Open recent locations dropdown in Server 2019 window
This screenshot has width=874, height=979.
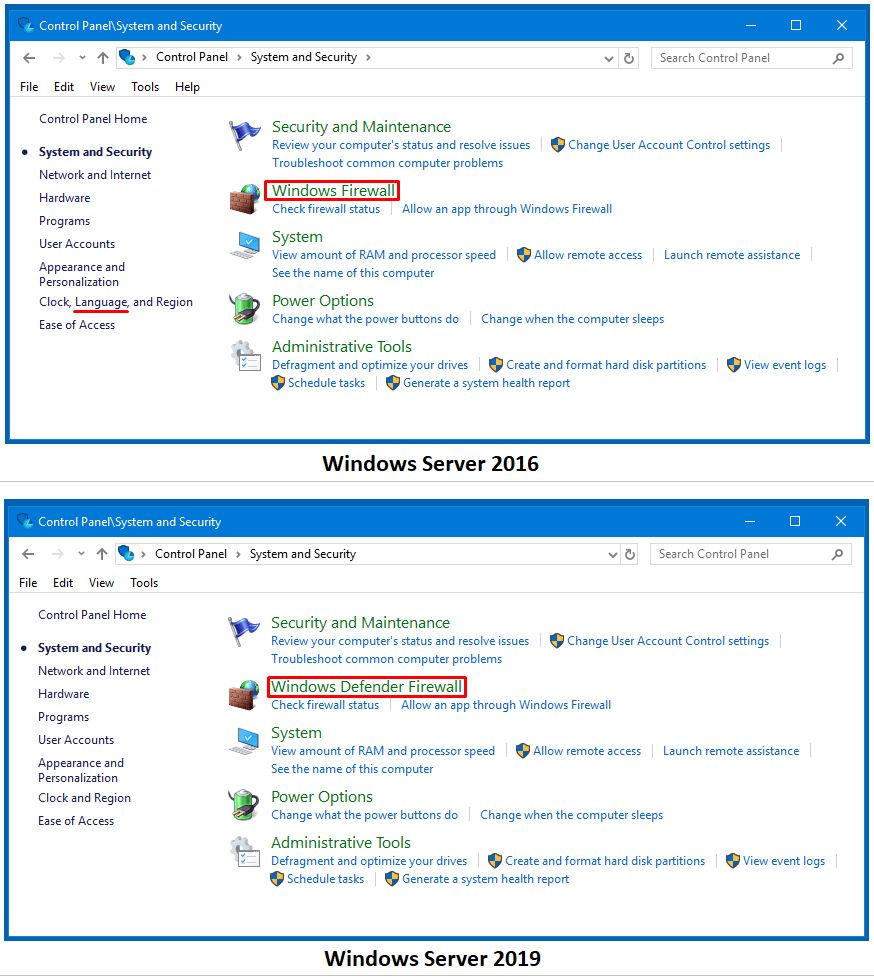click(x=81, y=554)
